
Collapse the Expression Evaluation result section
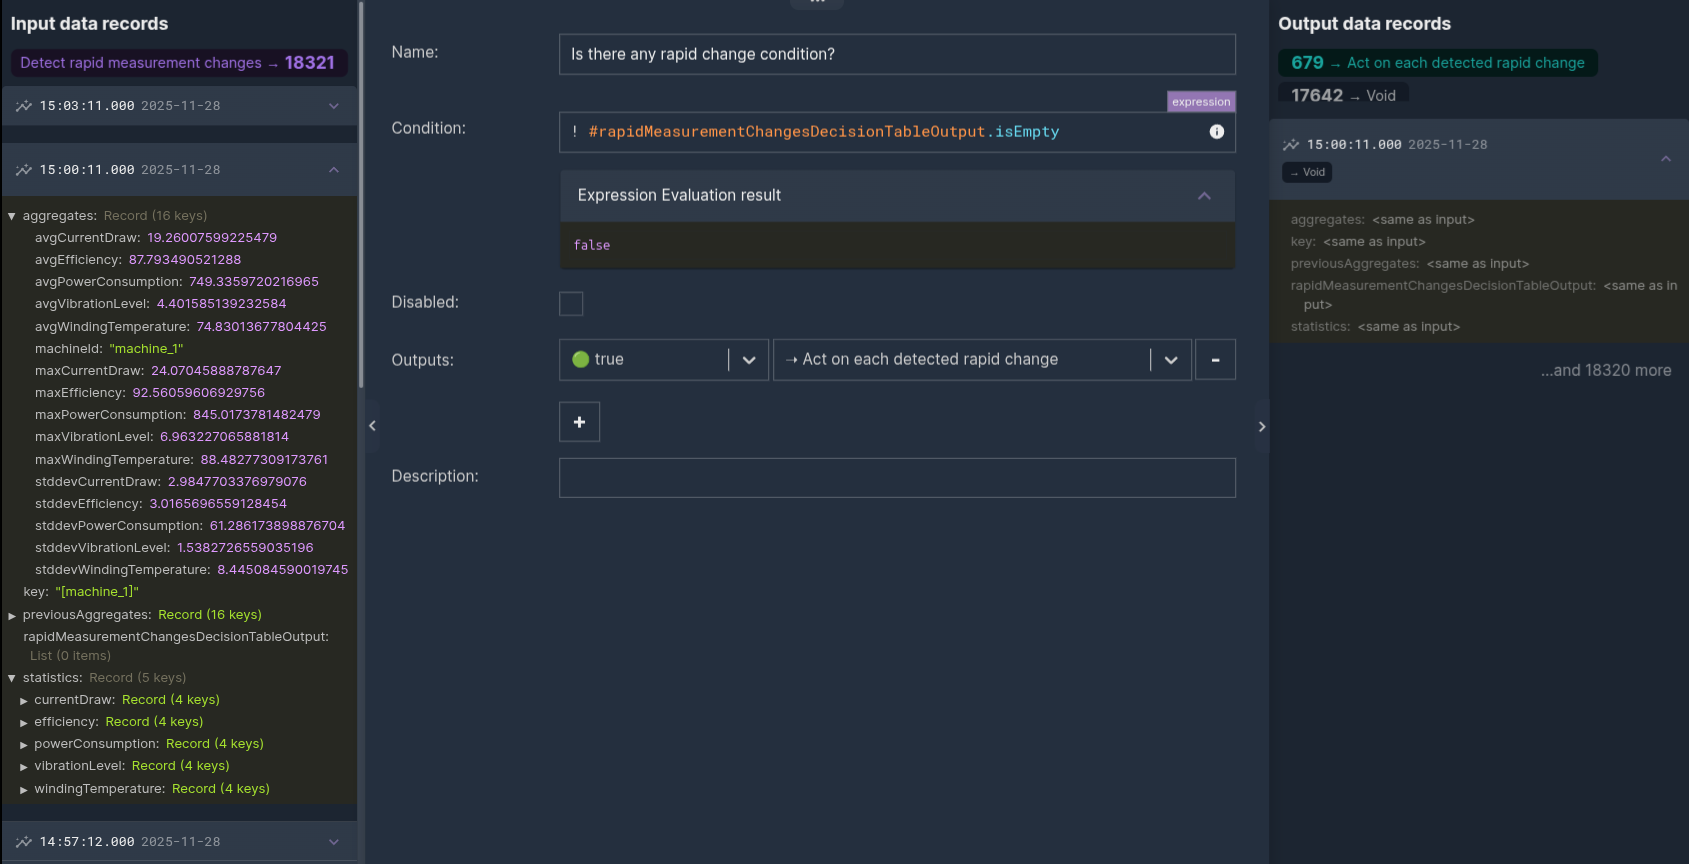pyautogui.click(x=1204, y=196)
